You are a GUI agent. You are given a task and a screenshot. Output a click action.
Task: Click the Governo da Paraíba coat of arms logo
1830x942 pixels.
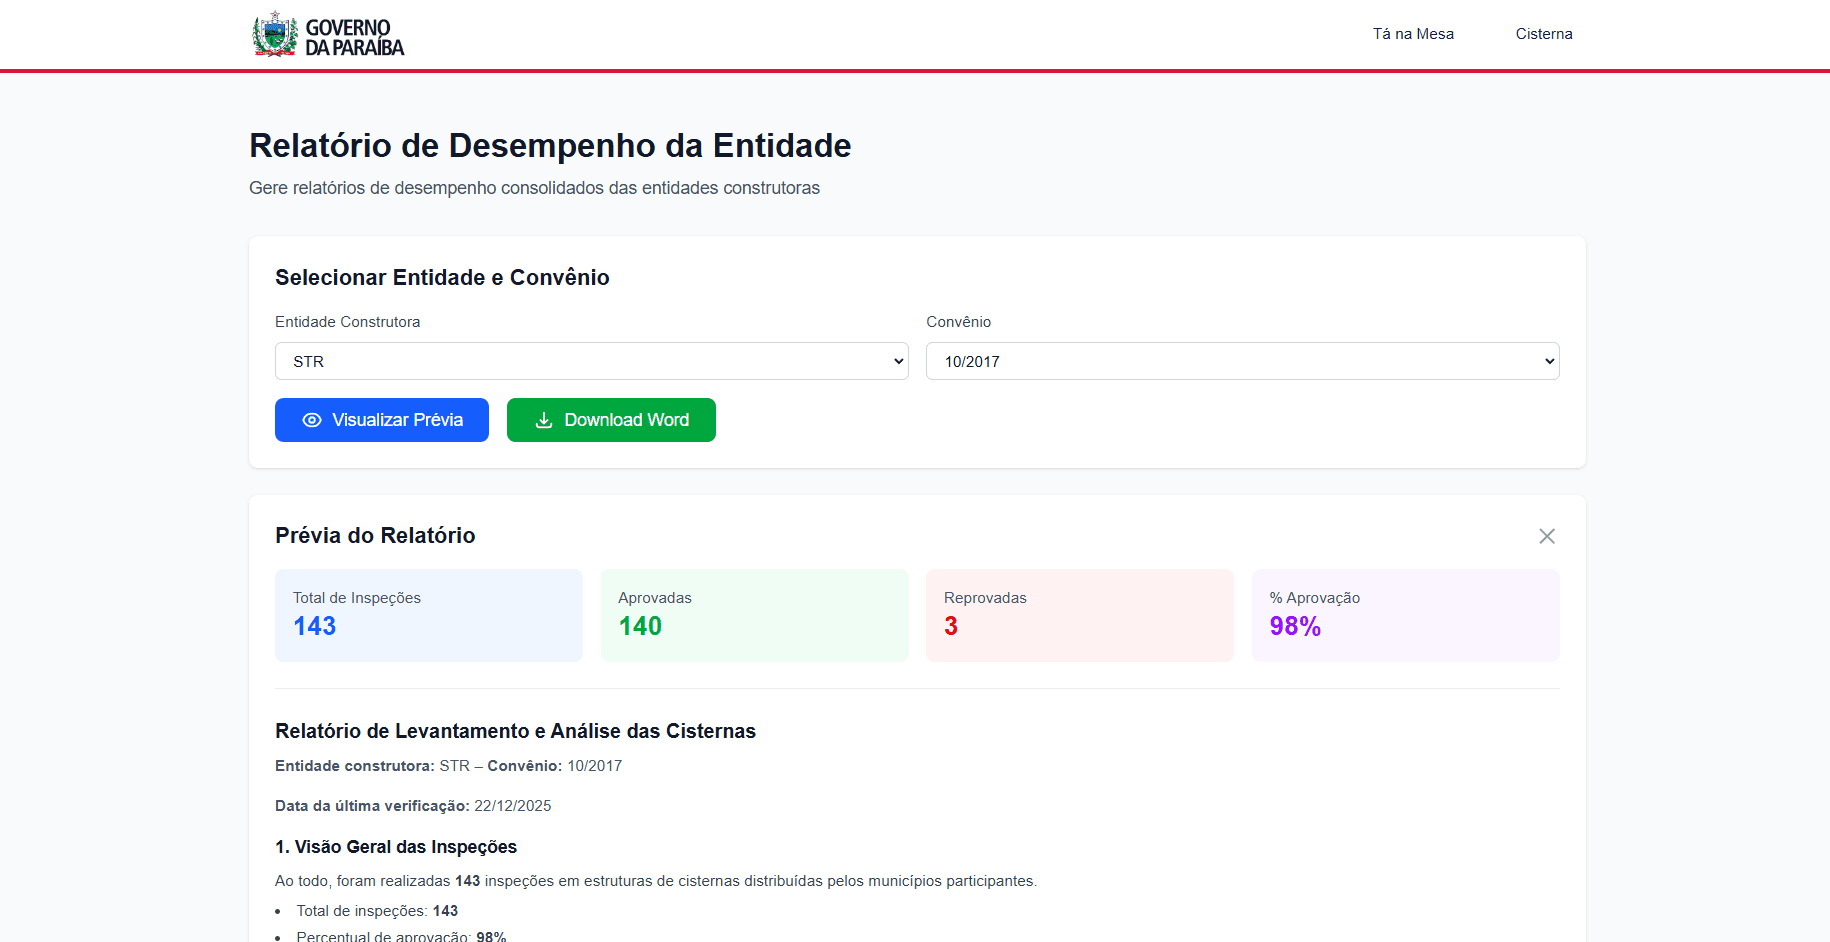(273, 33)
